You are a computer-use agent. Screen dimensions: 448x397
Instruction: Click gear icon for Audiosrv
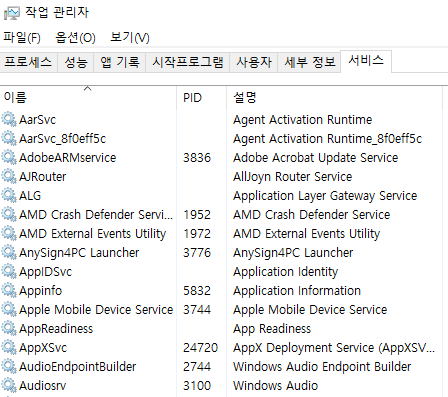click(9, 385)
